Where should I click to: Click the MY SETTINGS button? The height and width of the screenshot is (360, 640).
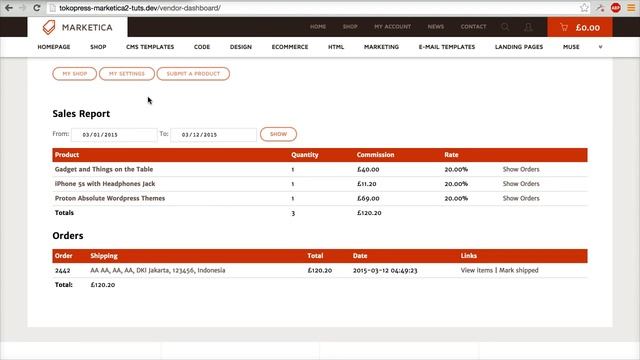(x=127, y=74)
